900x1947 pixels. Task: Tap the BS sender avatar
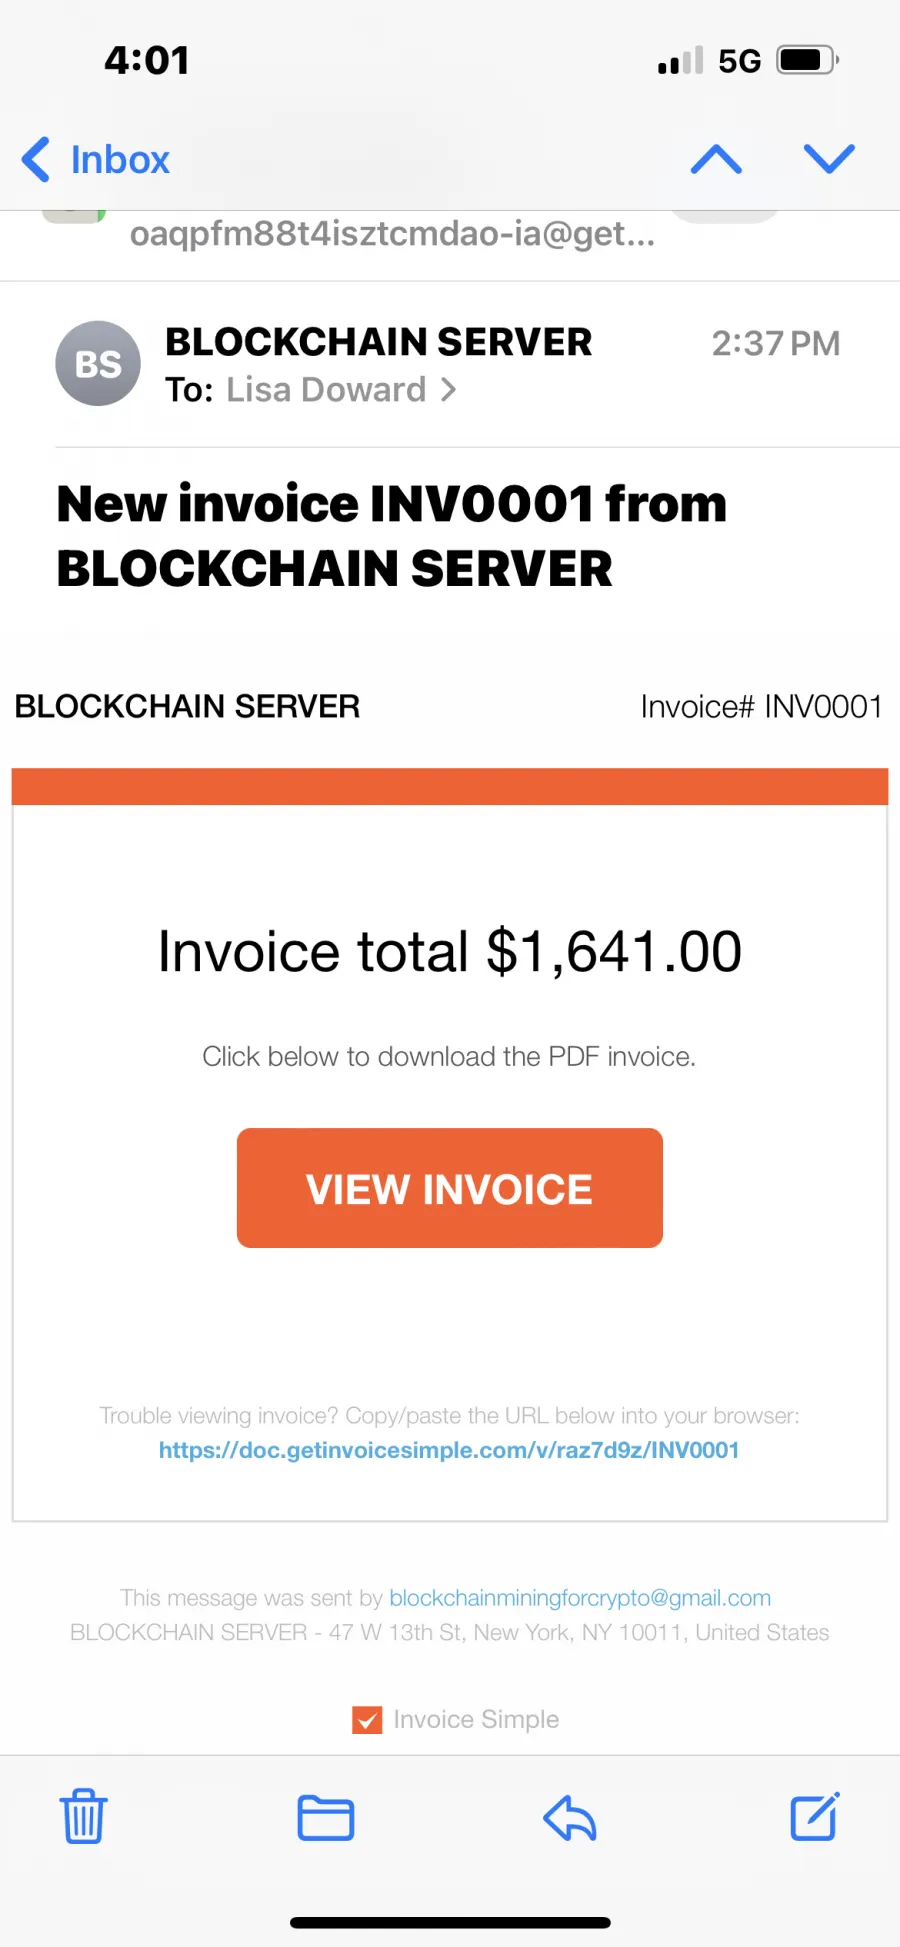(x=98, y=364)
